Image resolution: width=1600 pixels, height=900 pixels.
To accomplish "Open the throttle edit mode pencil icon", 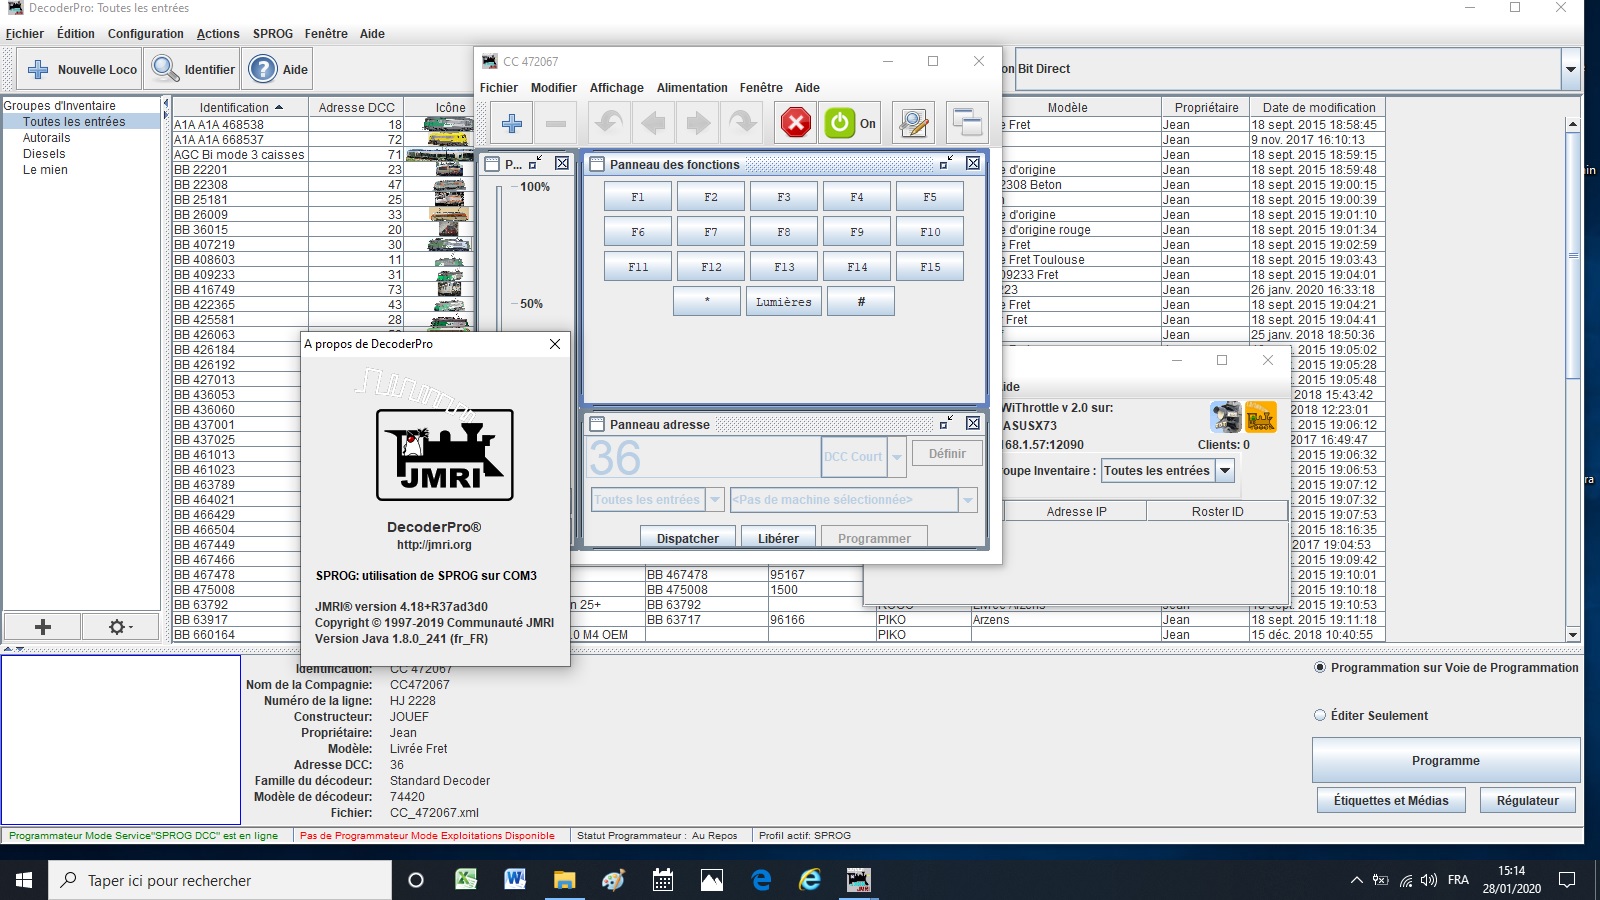I will (x=912, y=124).
